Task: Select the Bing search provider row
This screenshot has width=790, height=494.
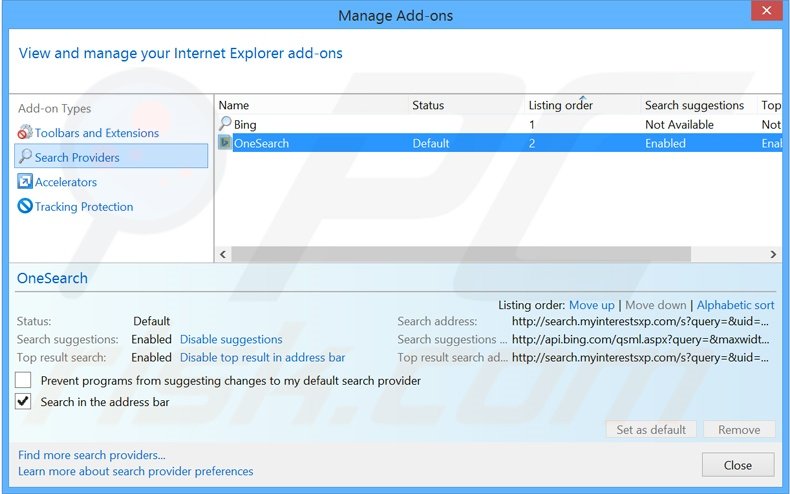Action: tap(499, 124)
